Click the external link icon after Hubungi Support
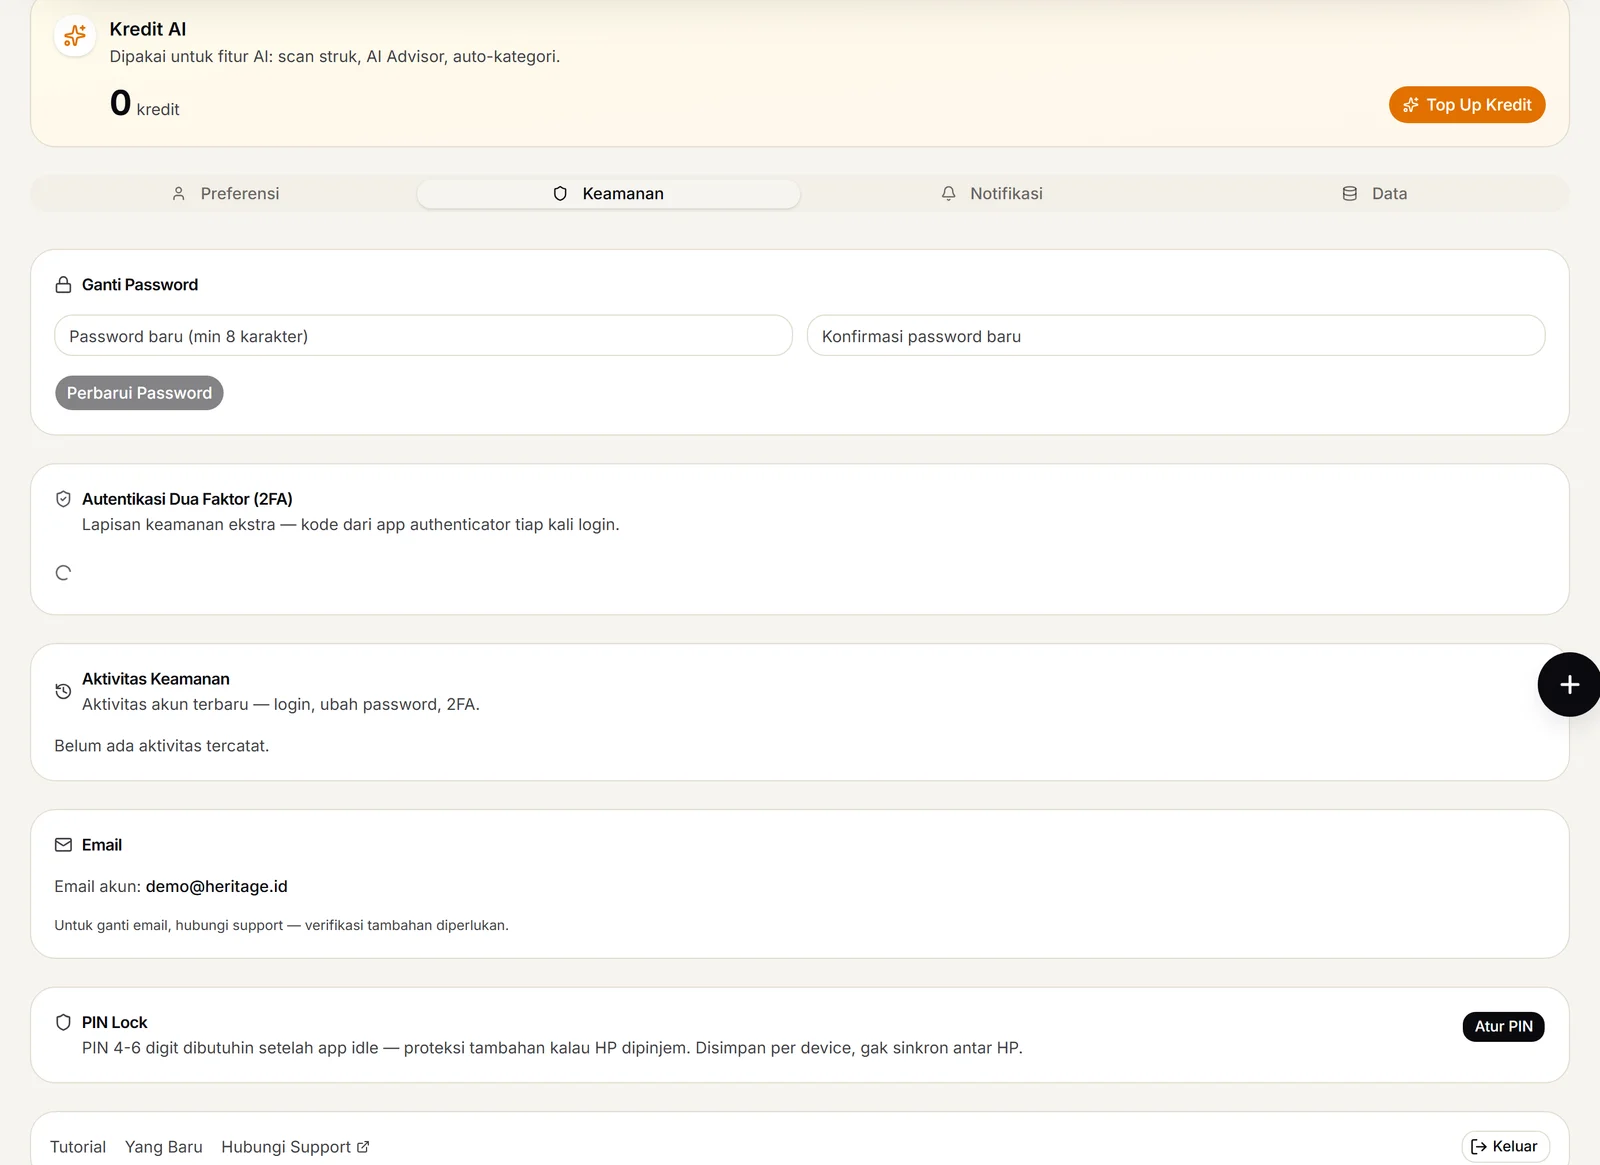 click(x=363, y=1147)
